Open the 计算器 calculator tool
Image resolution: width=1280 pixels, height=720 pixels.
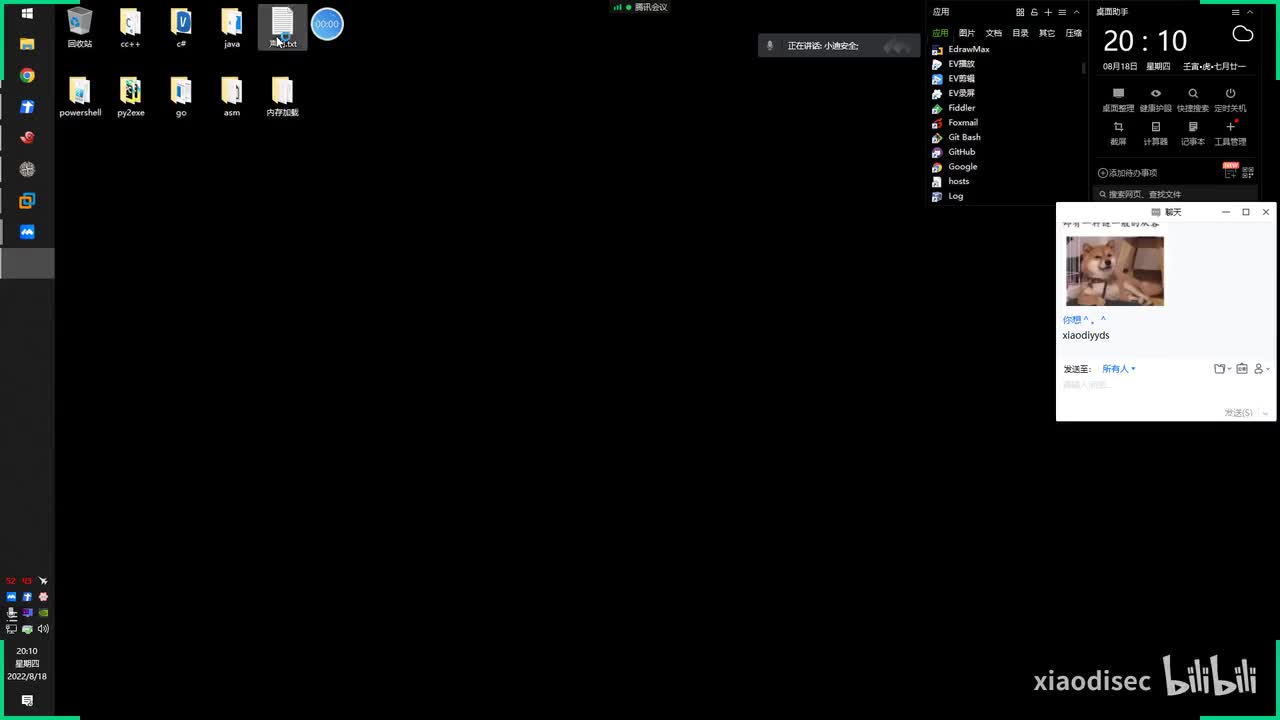1155,133
